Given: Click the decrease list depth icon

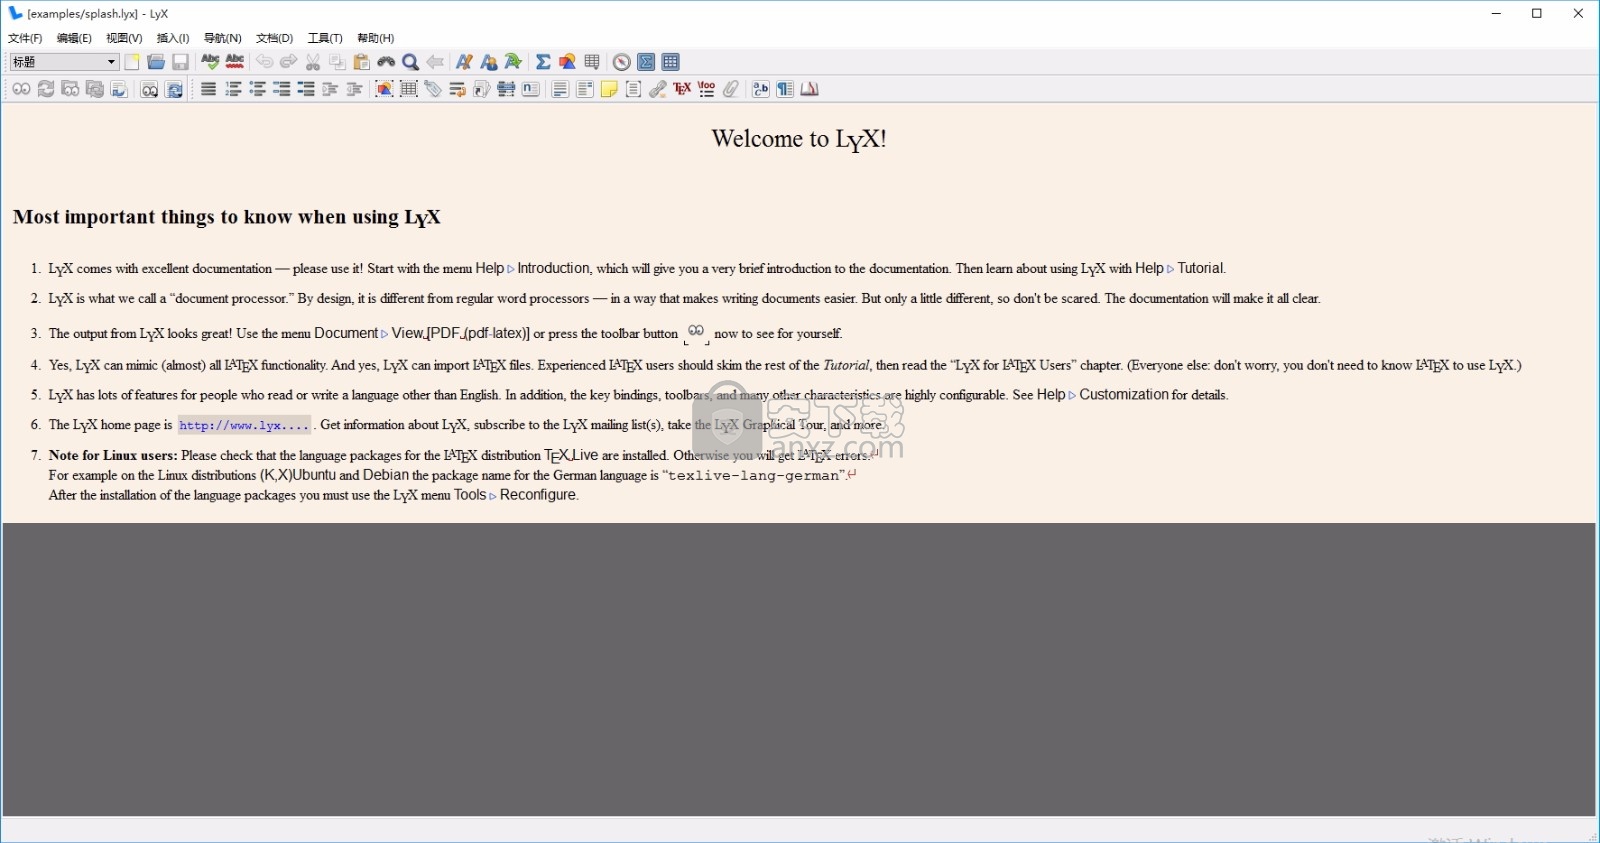Looking at the screenshot, I should pos(354,89).
